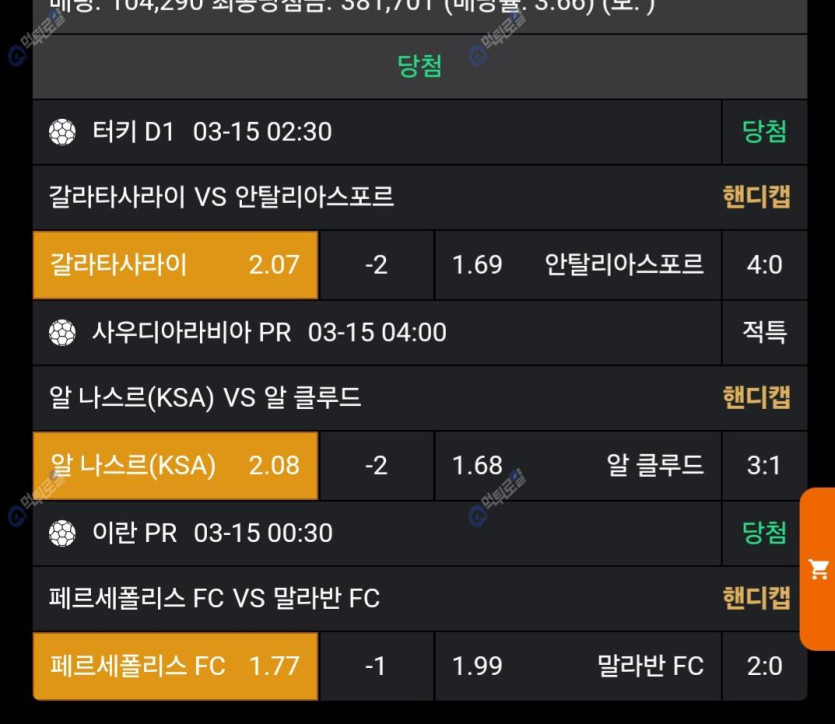Click the 4:0 score result cell
Screen dimensions: 835x724
coord(764,265)
